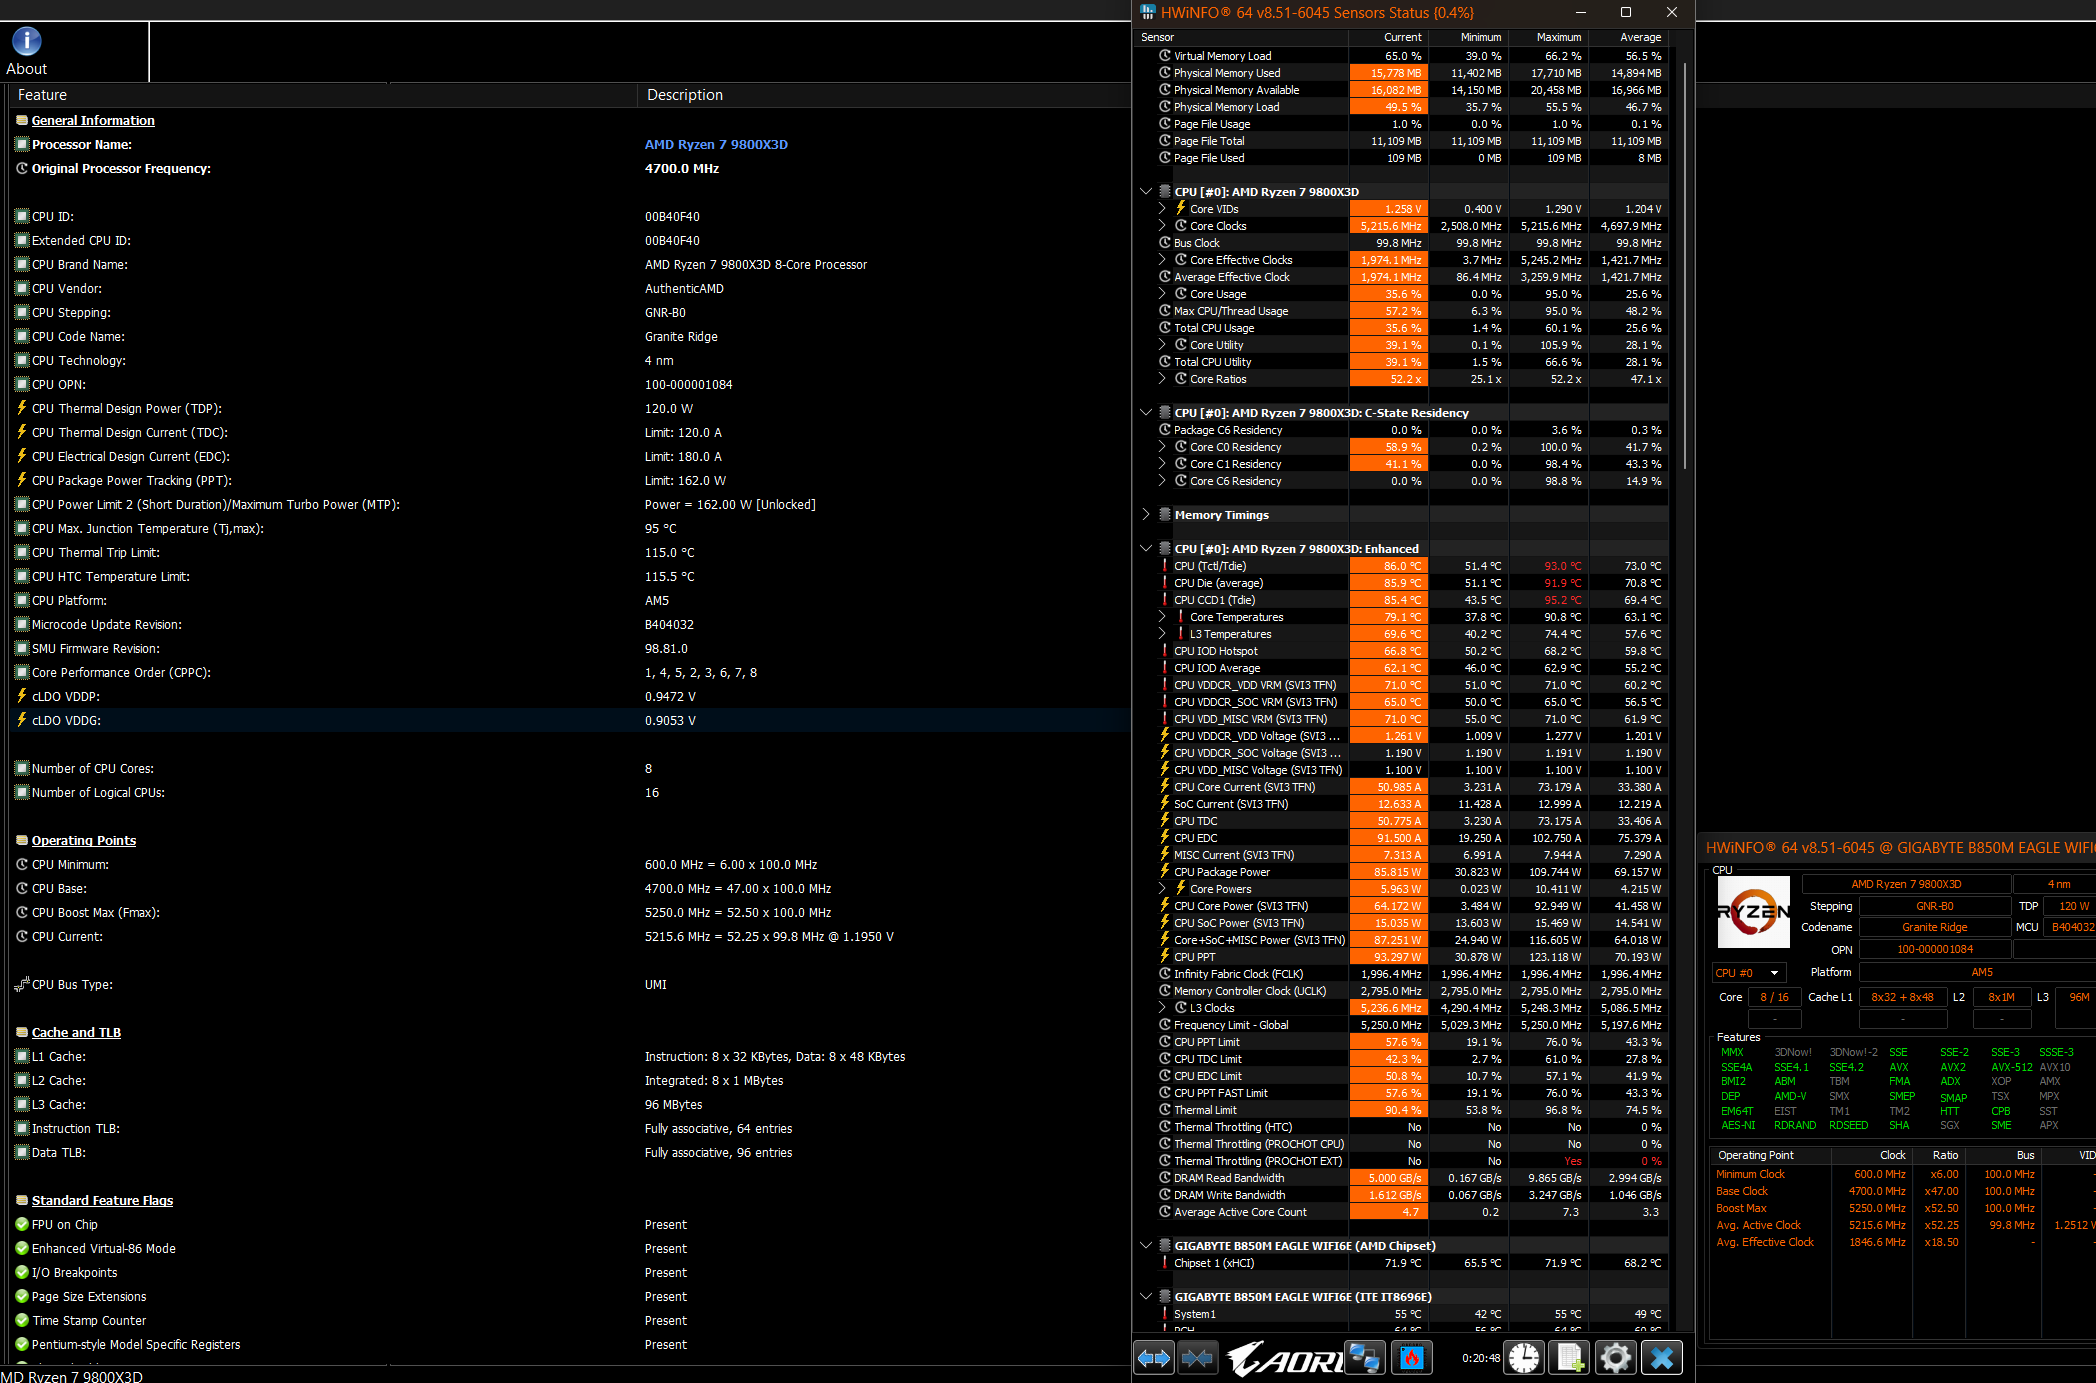Image resolution: width=2096 pixels, height=1383 pixels.
Task: Open the Standard Feature Flags section link
Action: pyautogui.click(x=102, y=1201)
